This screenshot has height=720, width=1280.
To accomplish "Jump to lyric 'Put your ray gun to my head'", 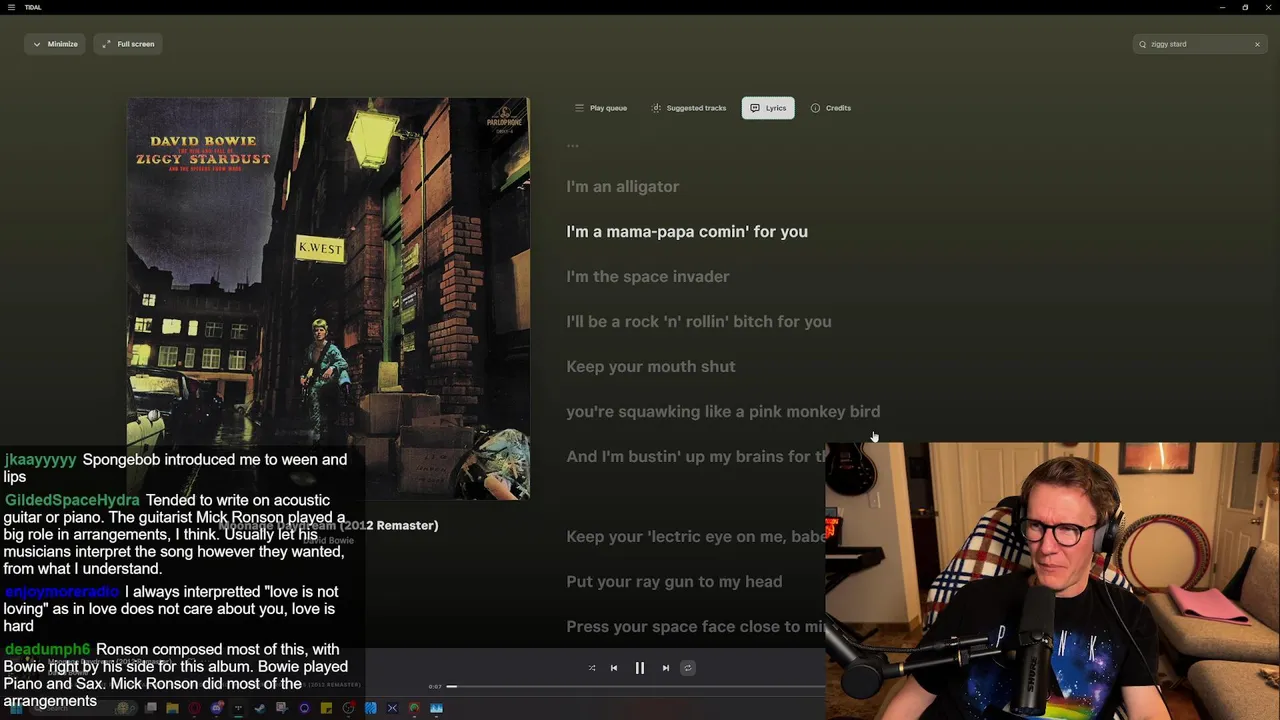I will [x=674, y=582].
